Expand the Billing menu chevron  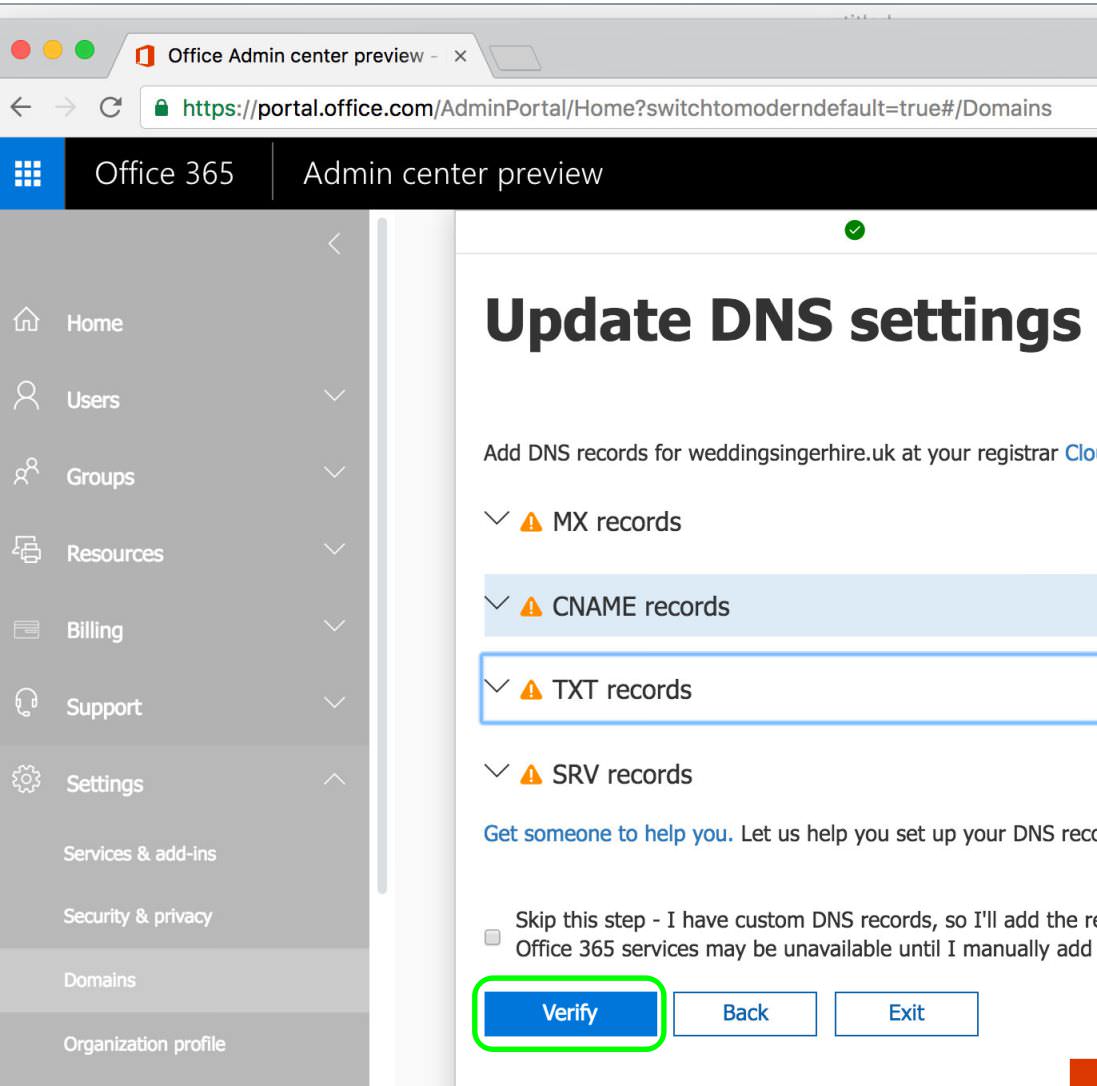point(334,626)
